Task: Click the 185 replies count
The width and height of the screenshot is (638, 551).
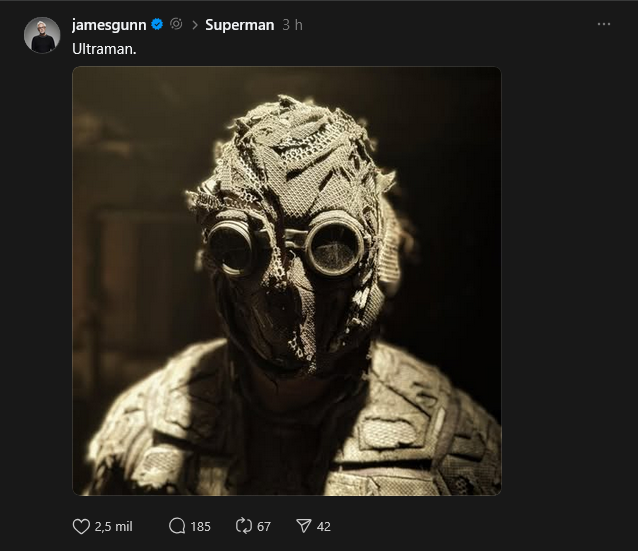Action: 201,527
